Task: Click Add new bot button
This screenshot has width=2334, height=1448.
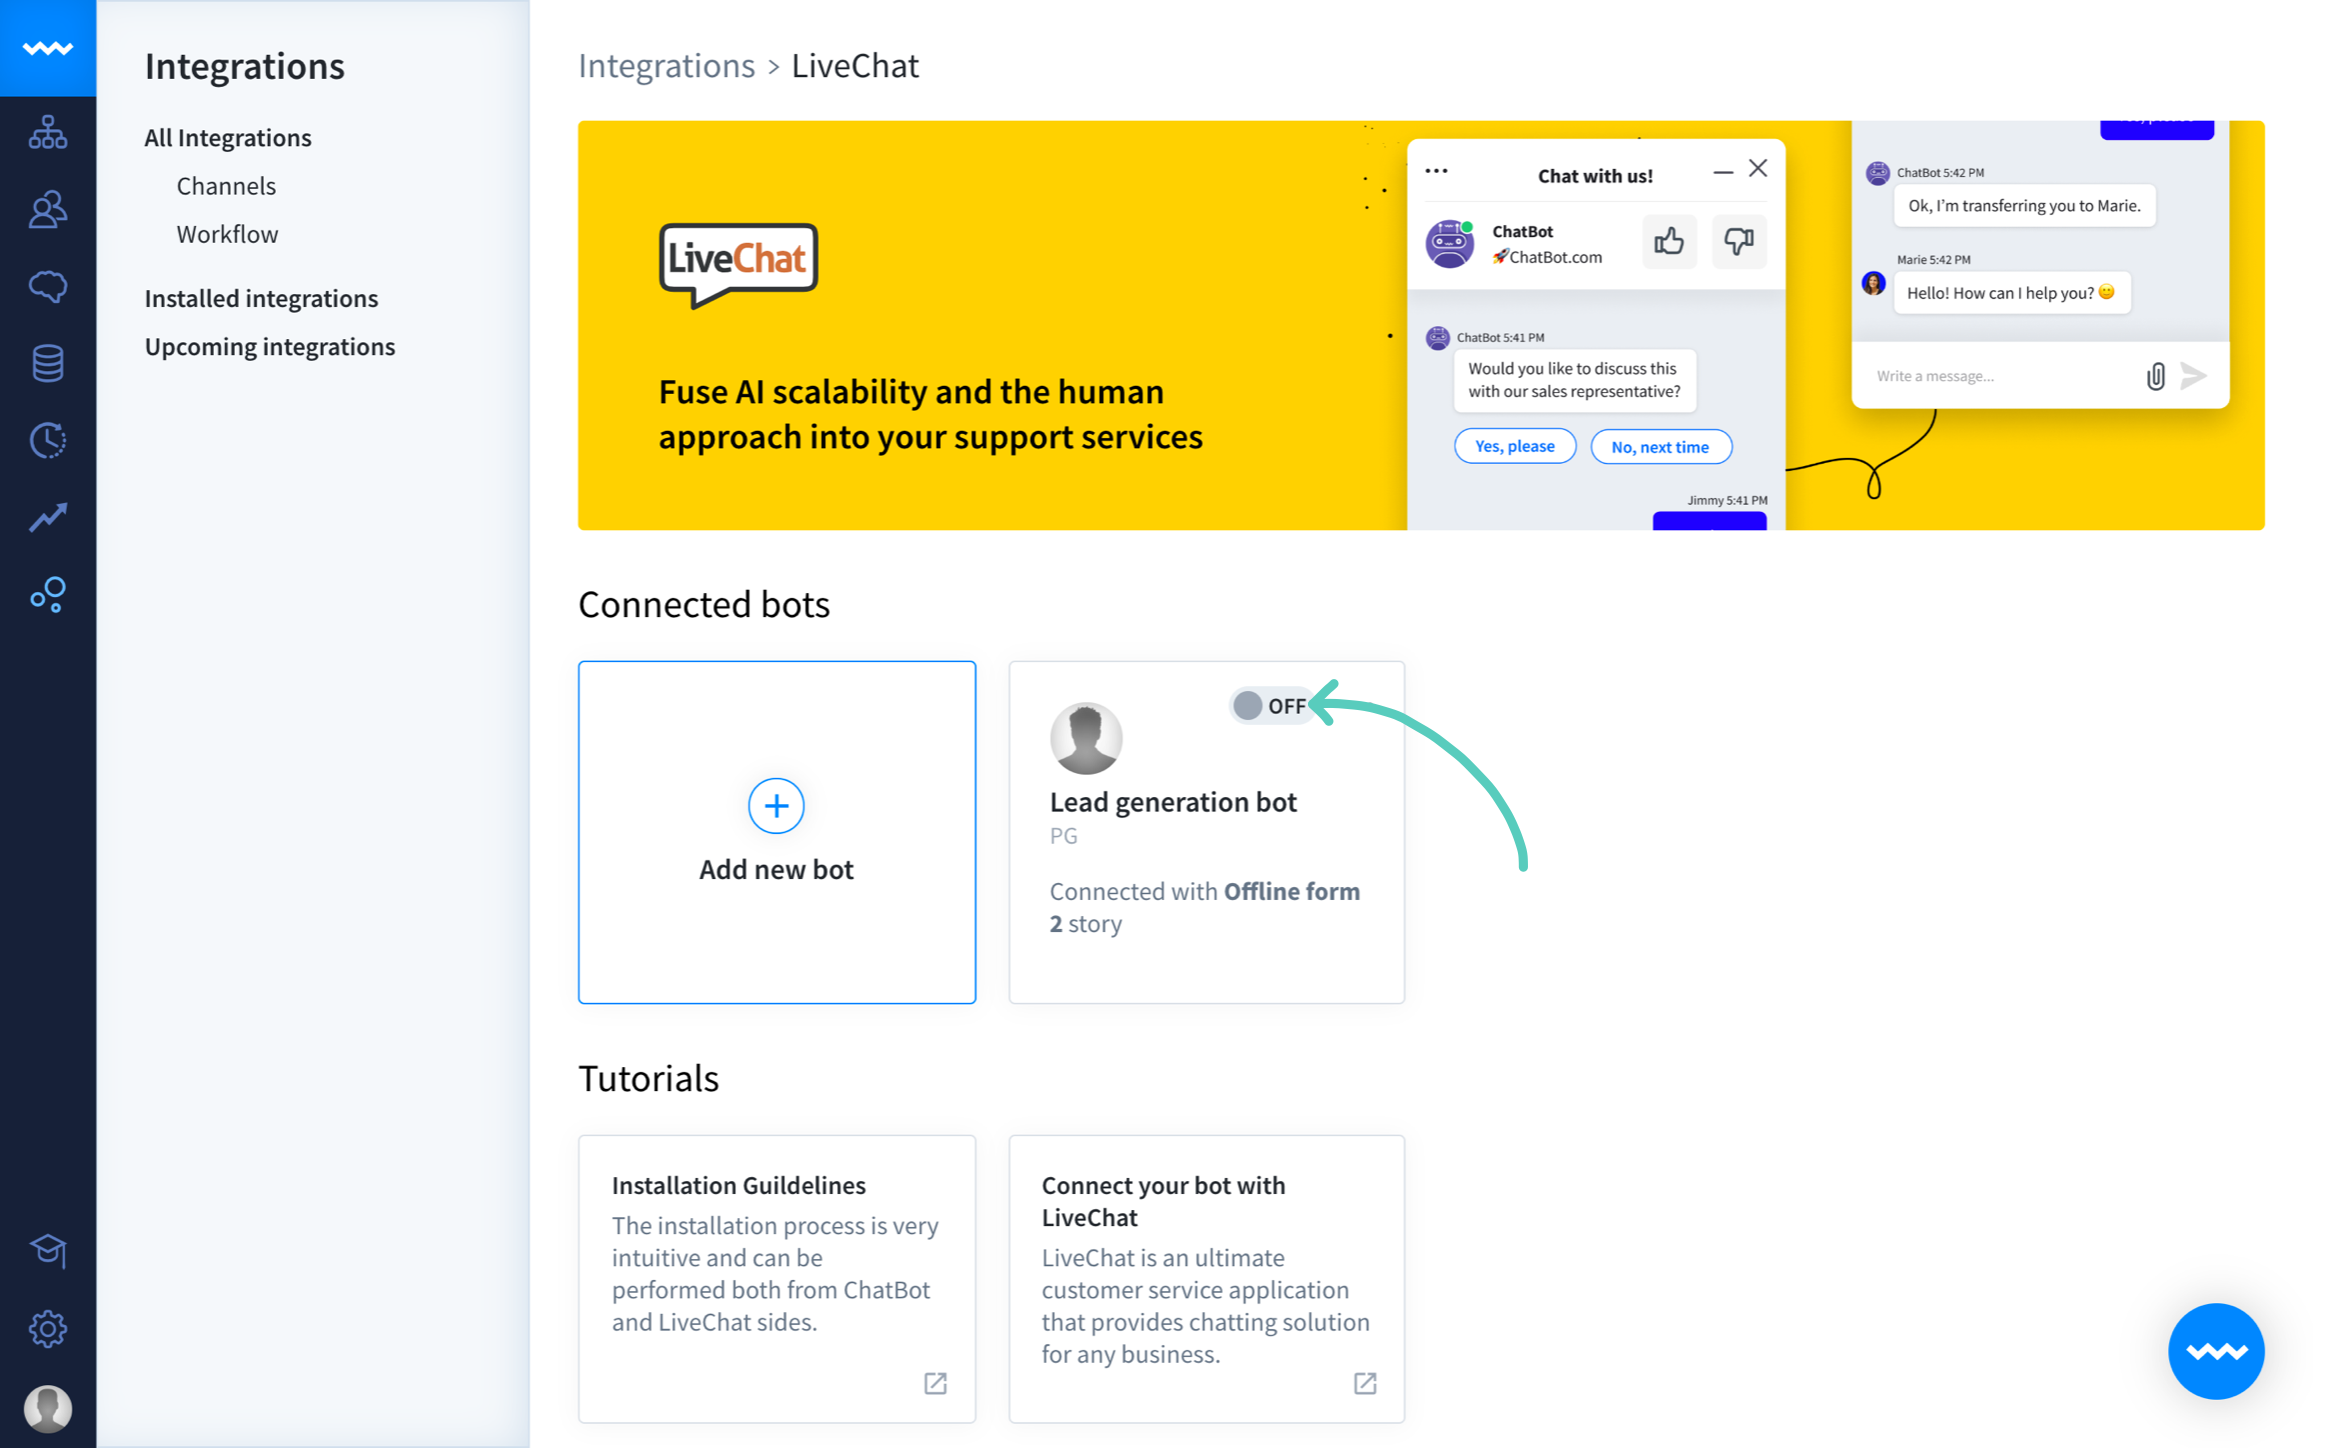Action: 776,831
